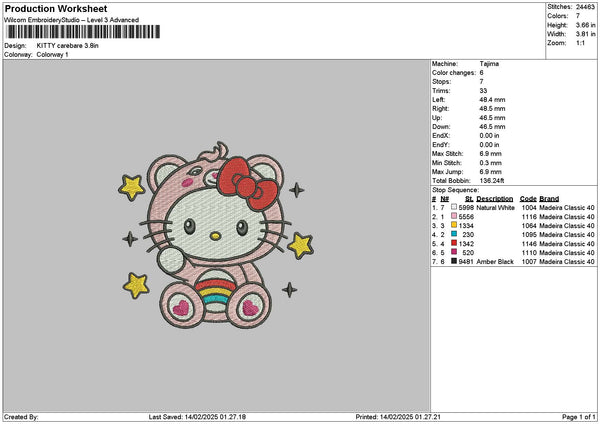
Task: Select the 'Code' column header
Action: coord(528,199)
